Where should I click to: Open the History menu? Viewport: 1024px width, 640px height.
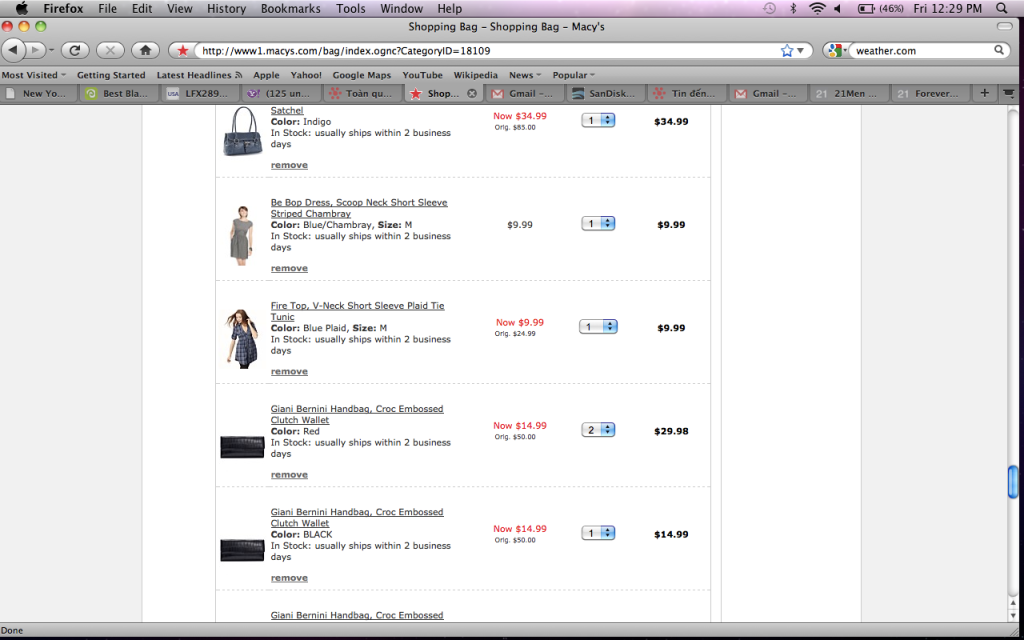point(226,9)
